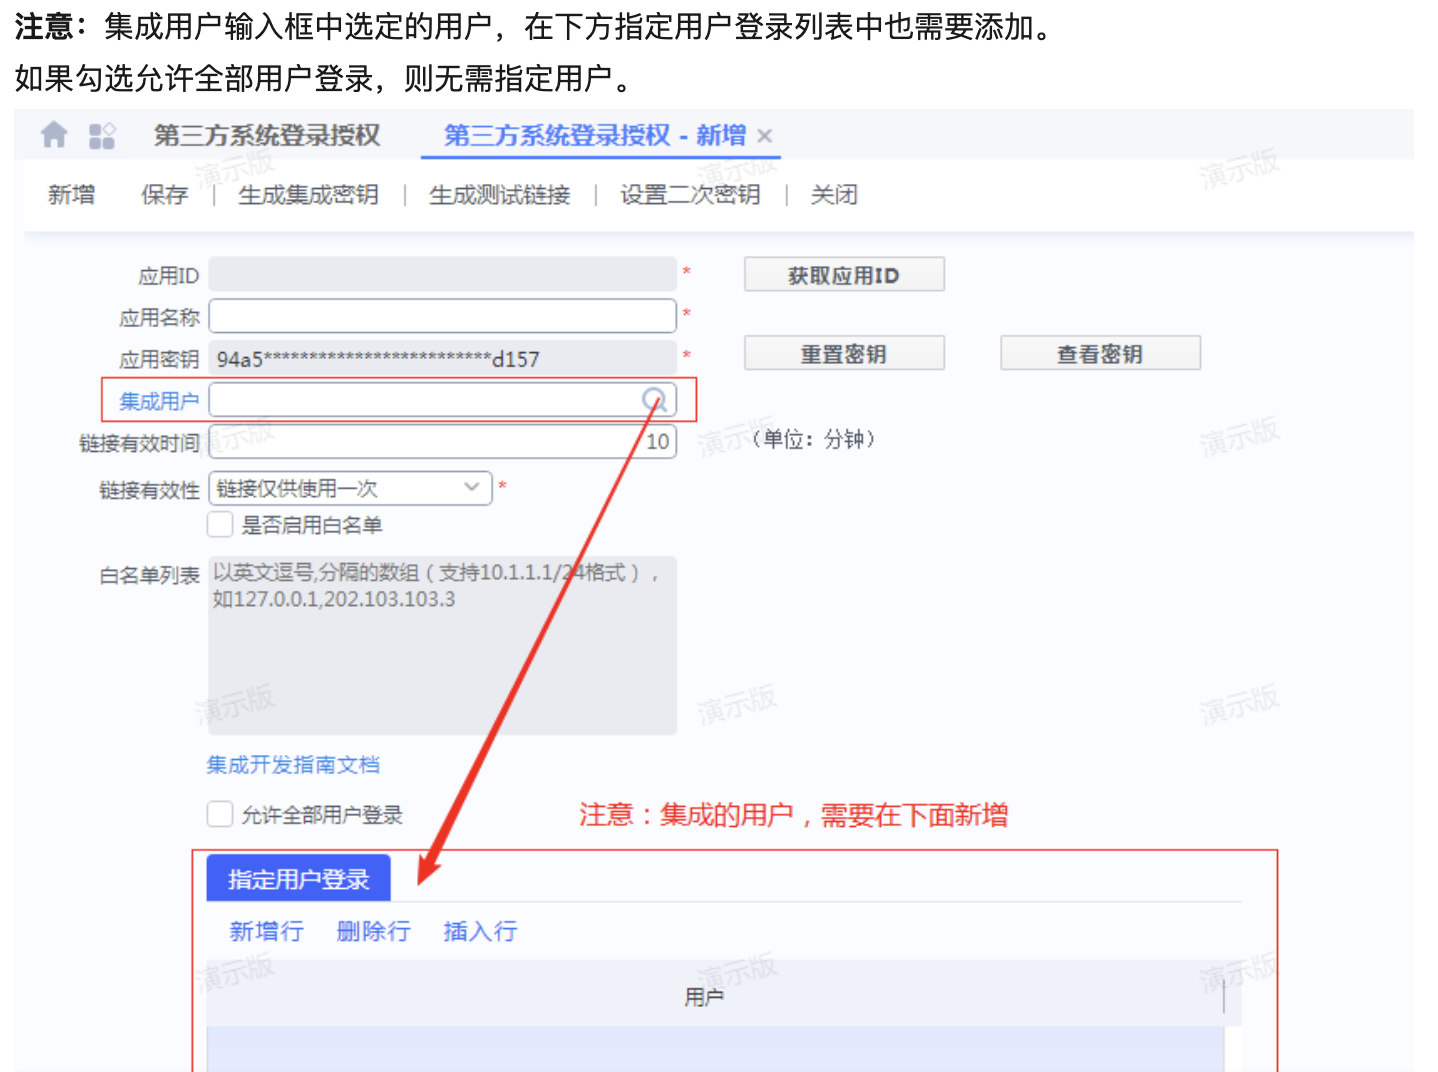Check 允许全部用户登录 option
This screenshot has width=1438, height=1072.
pos(220,813)
